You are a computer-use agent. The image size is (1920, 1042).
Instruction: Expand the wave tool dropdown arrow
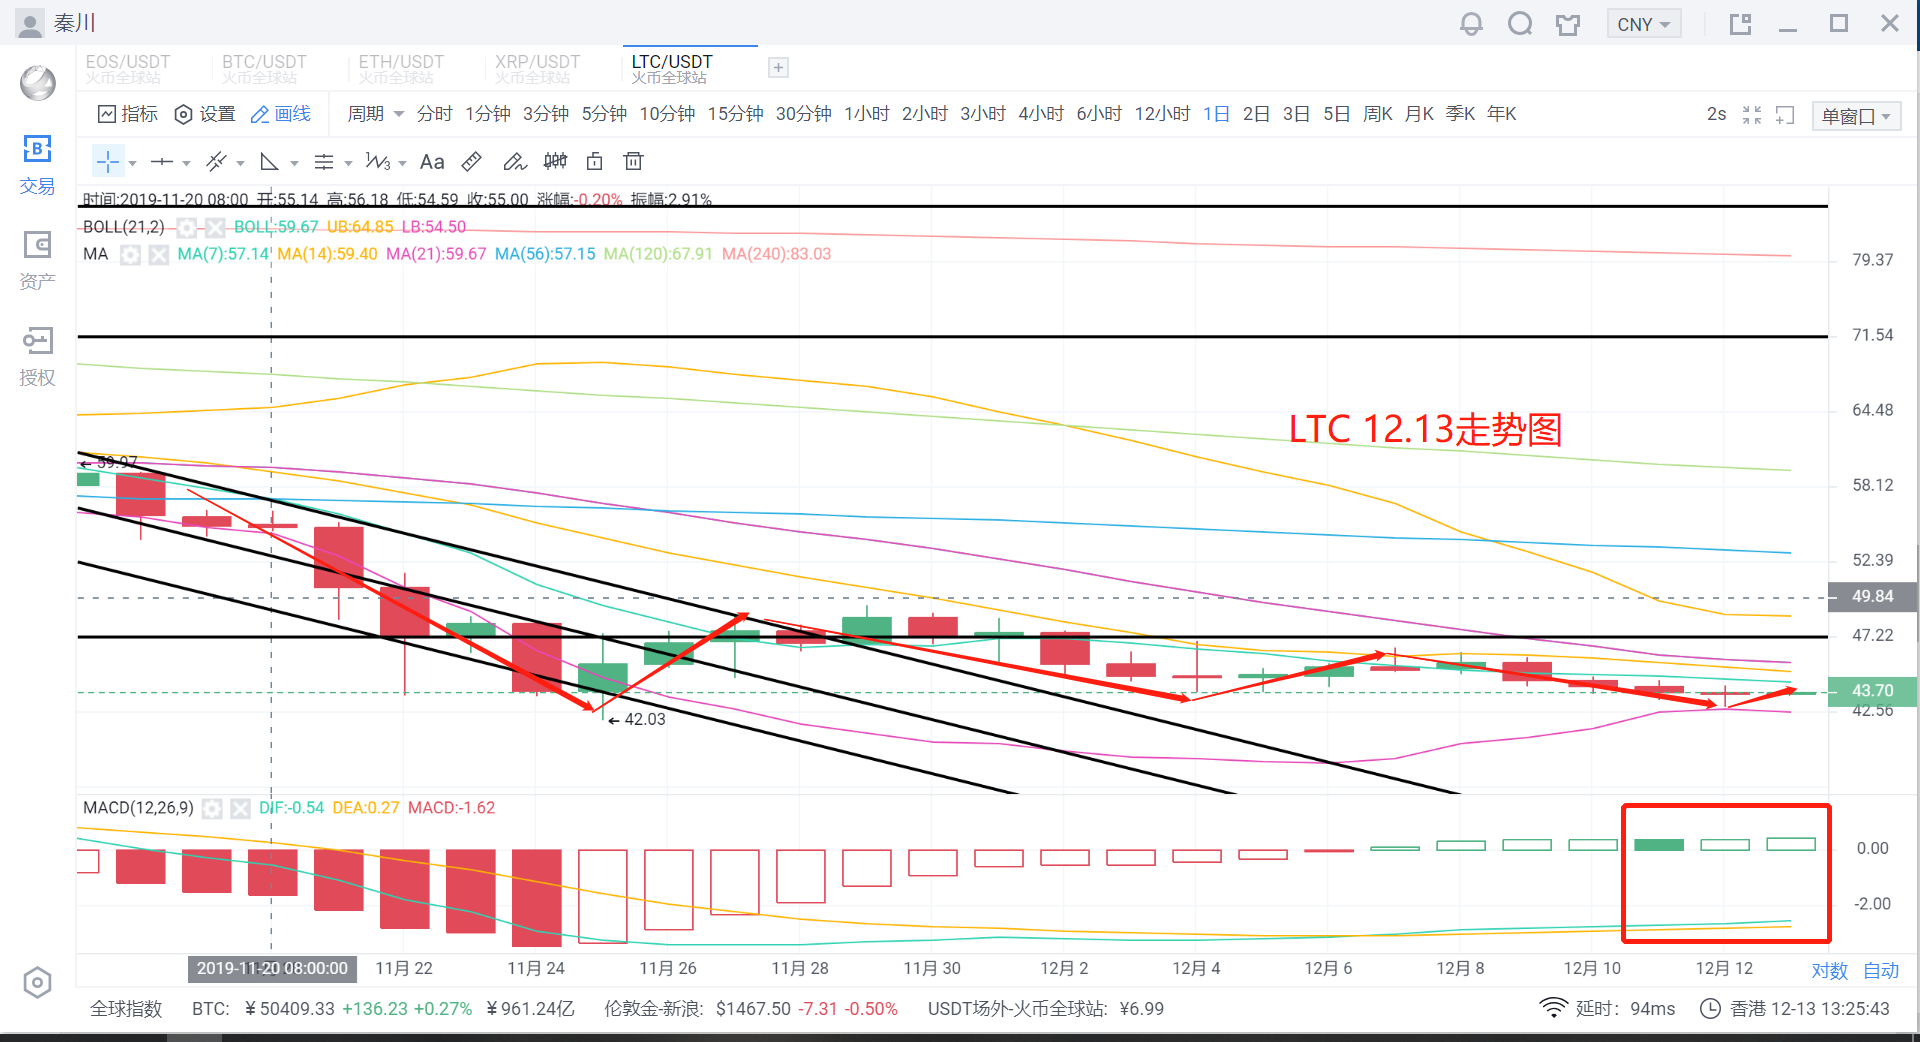click(402, 163)
